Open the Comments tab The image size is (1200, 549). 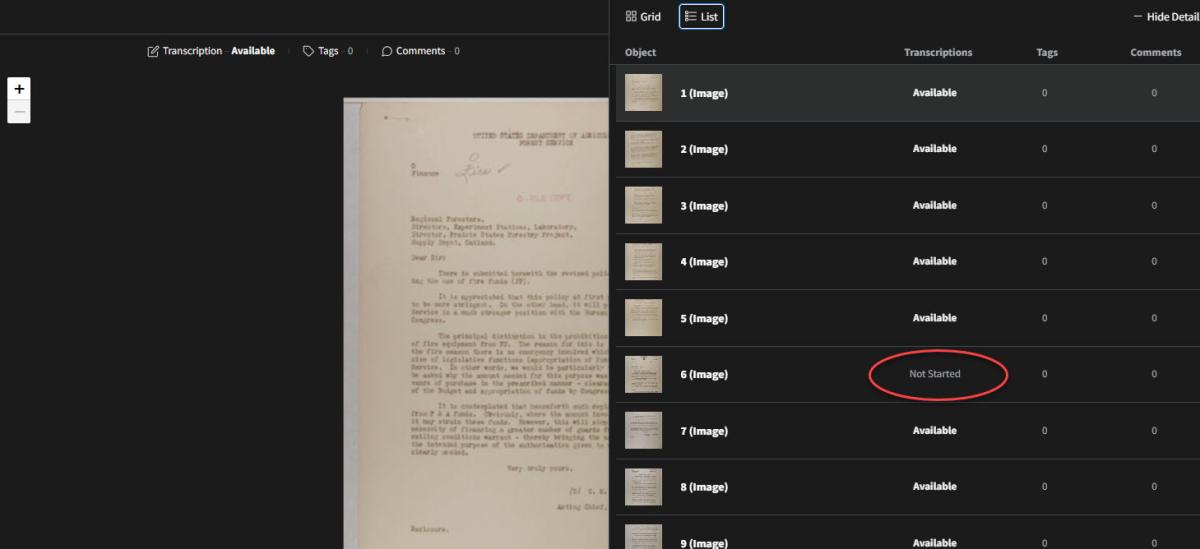(420, 51)
